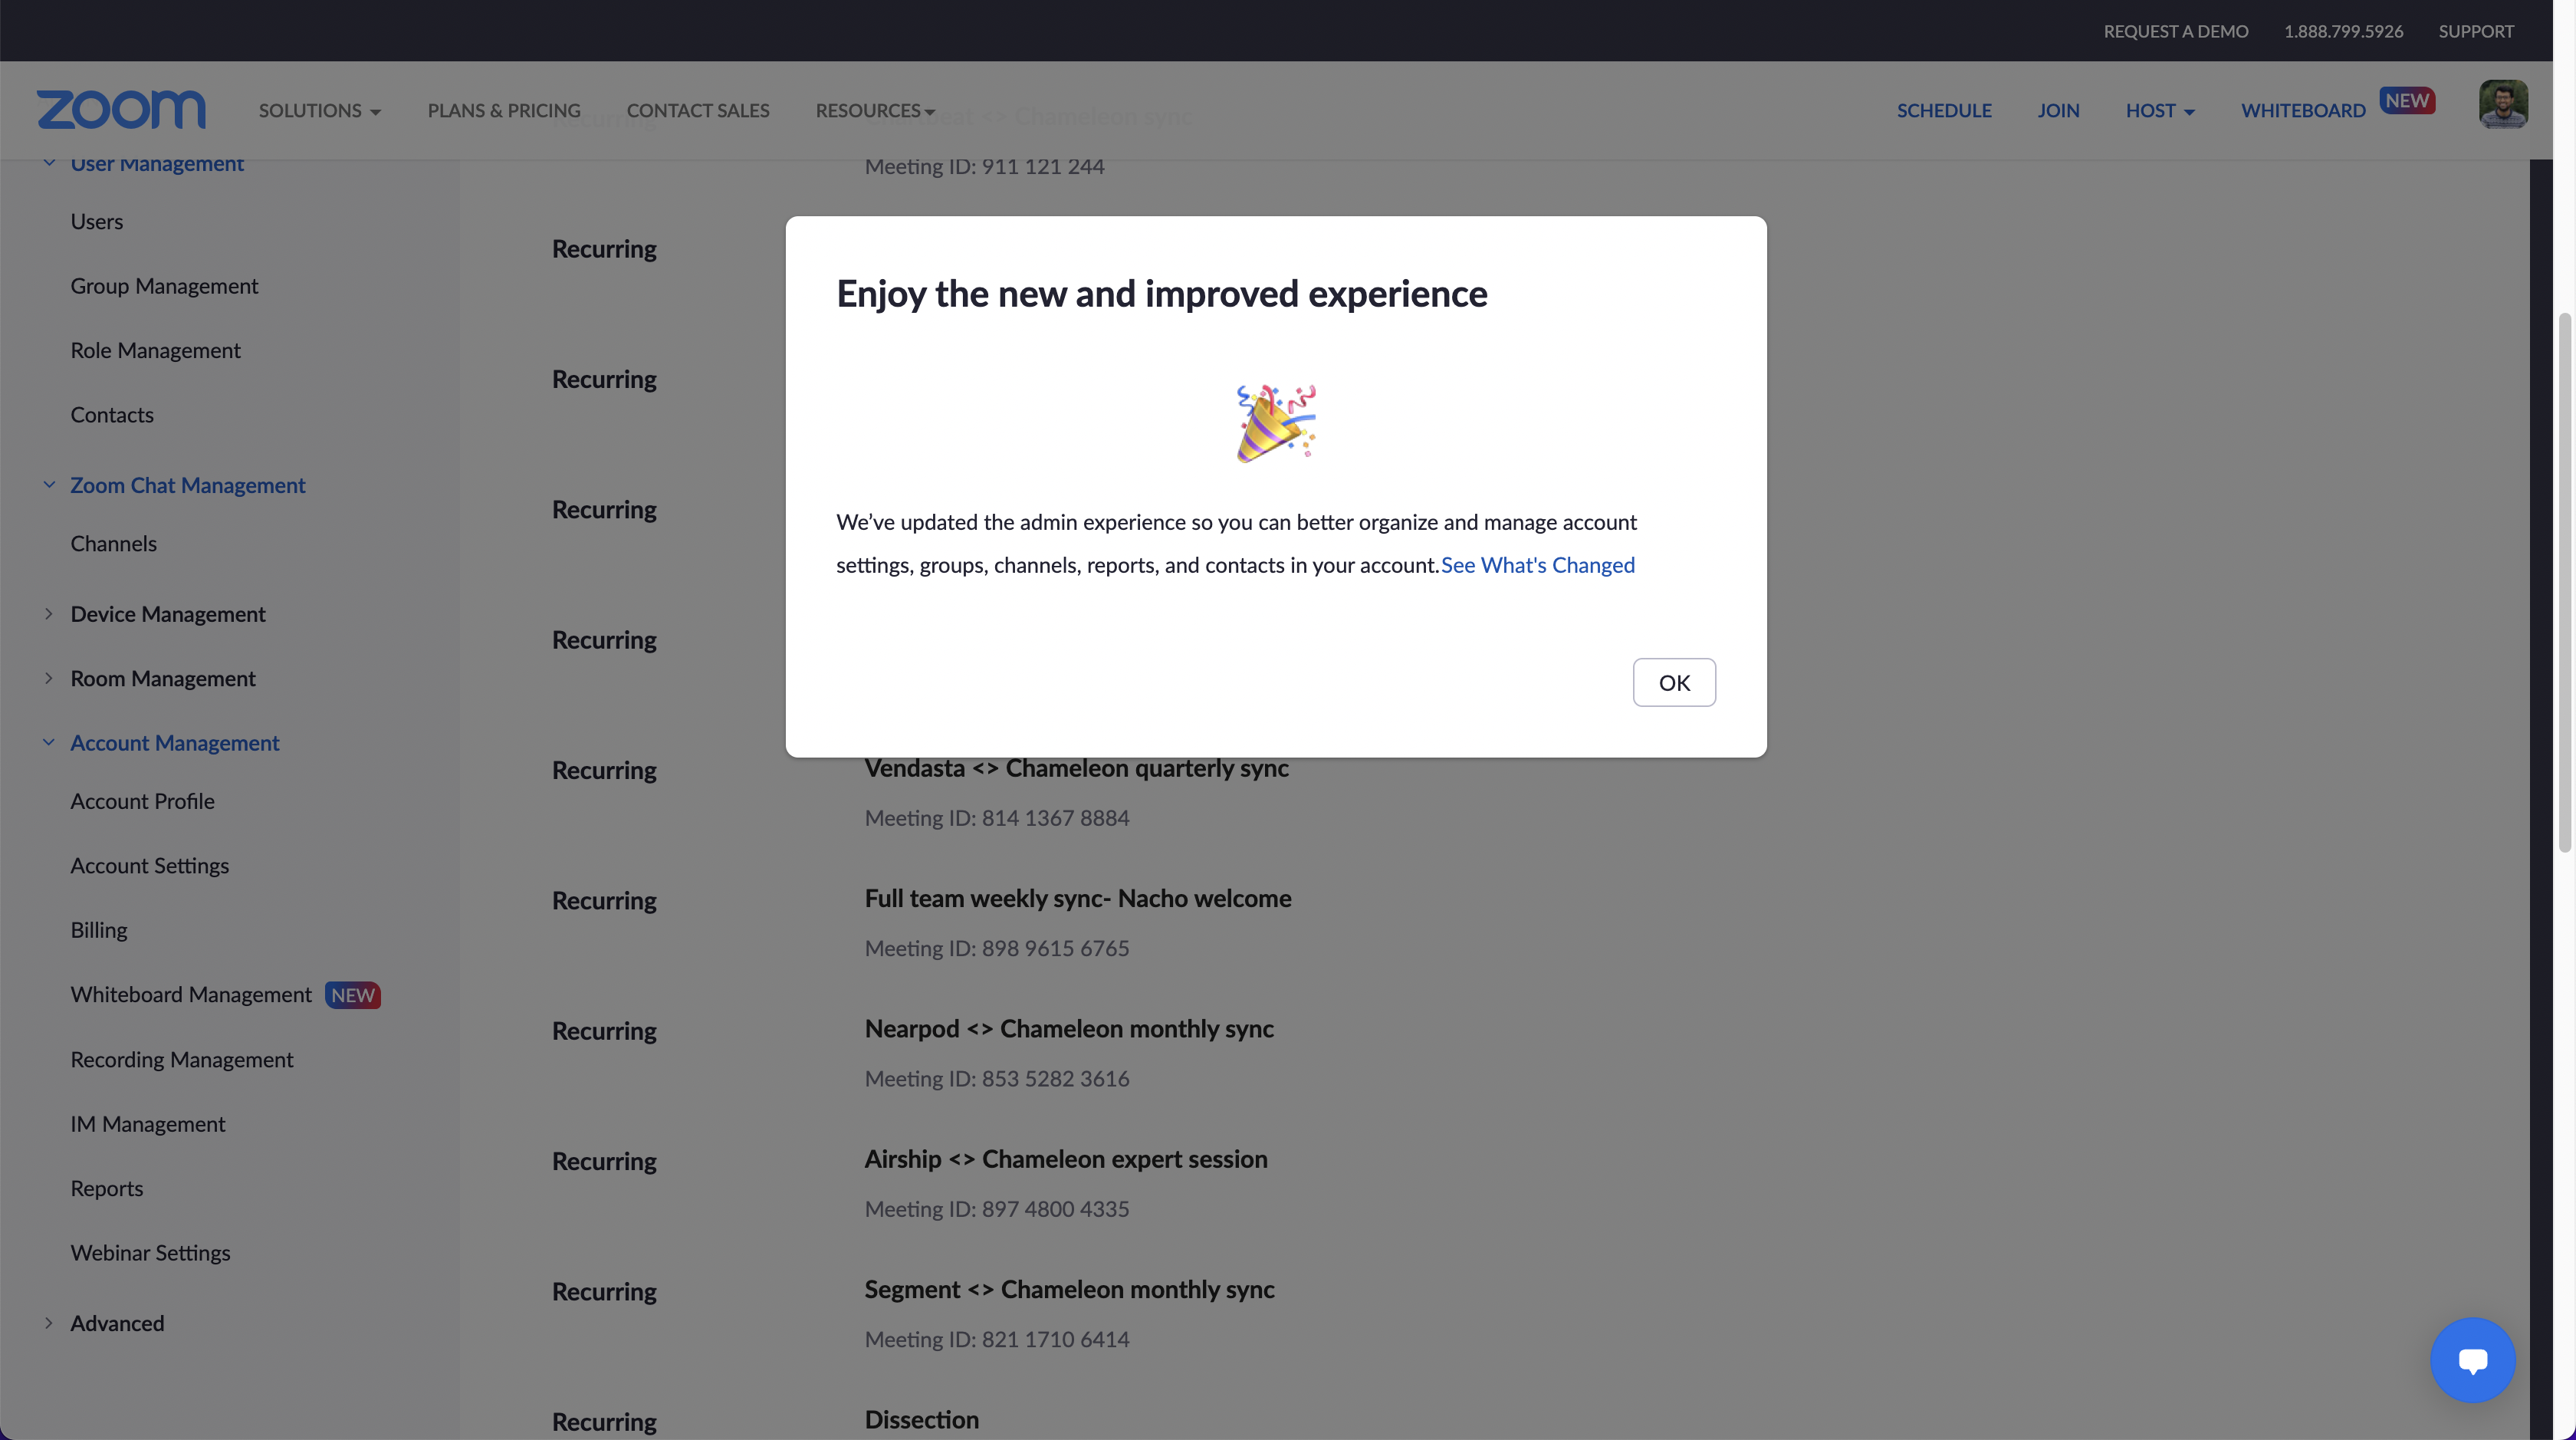Open the Host dropdown
The height and width of the screenshot is (1440, 2576).
click(2160, 110)
